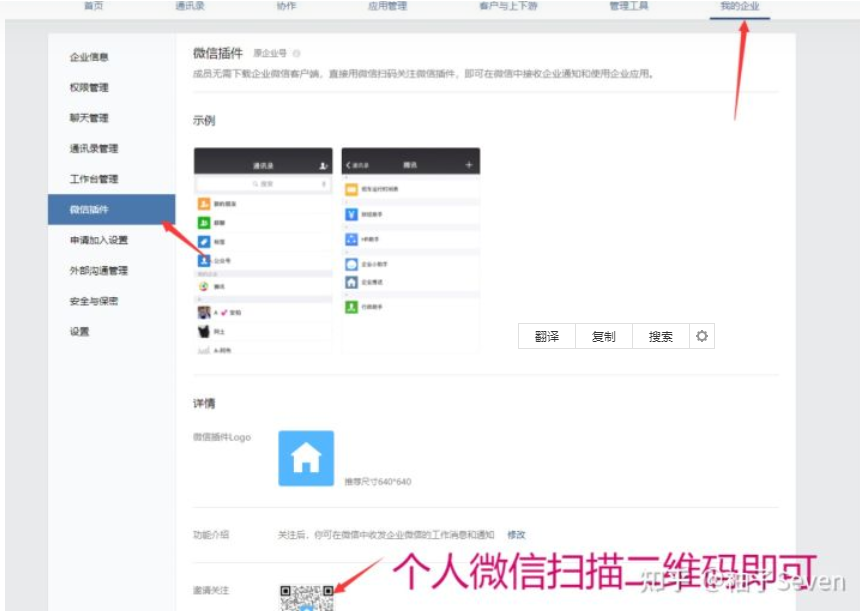860x614 pixels.
Task: Open 设置 in the sidebar
Action: [x=80, y=331]
